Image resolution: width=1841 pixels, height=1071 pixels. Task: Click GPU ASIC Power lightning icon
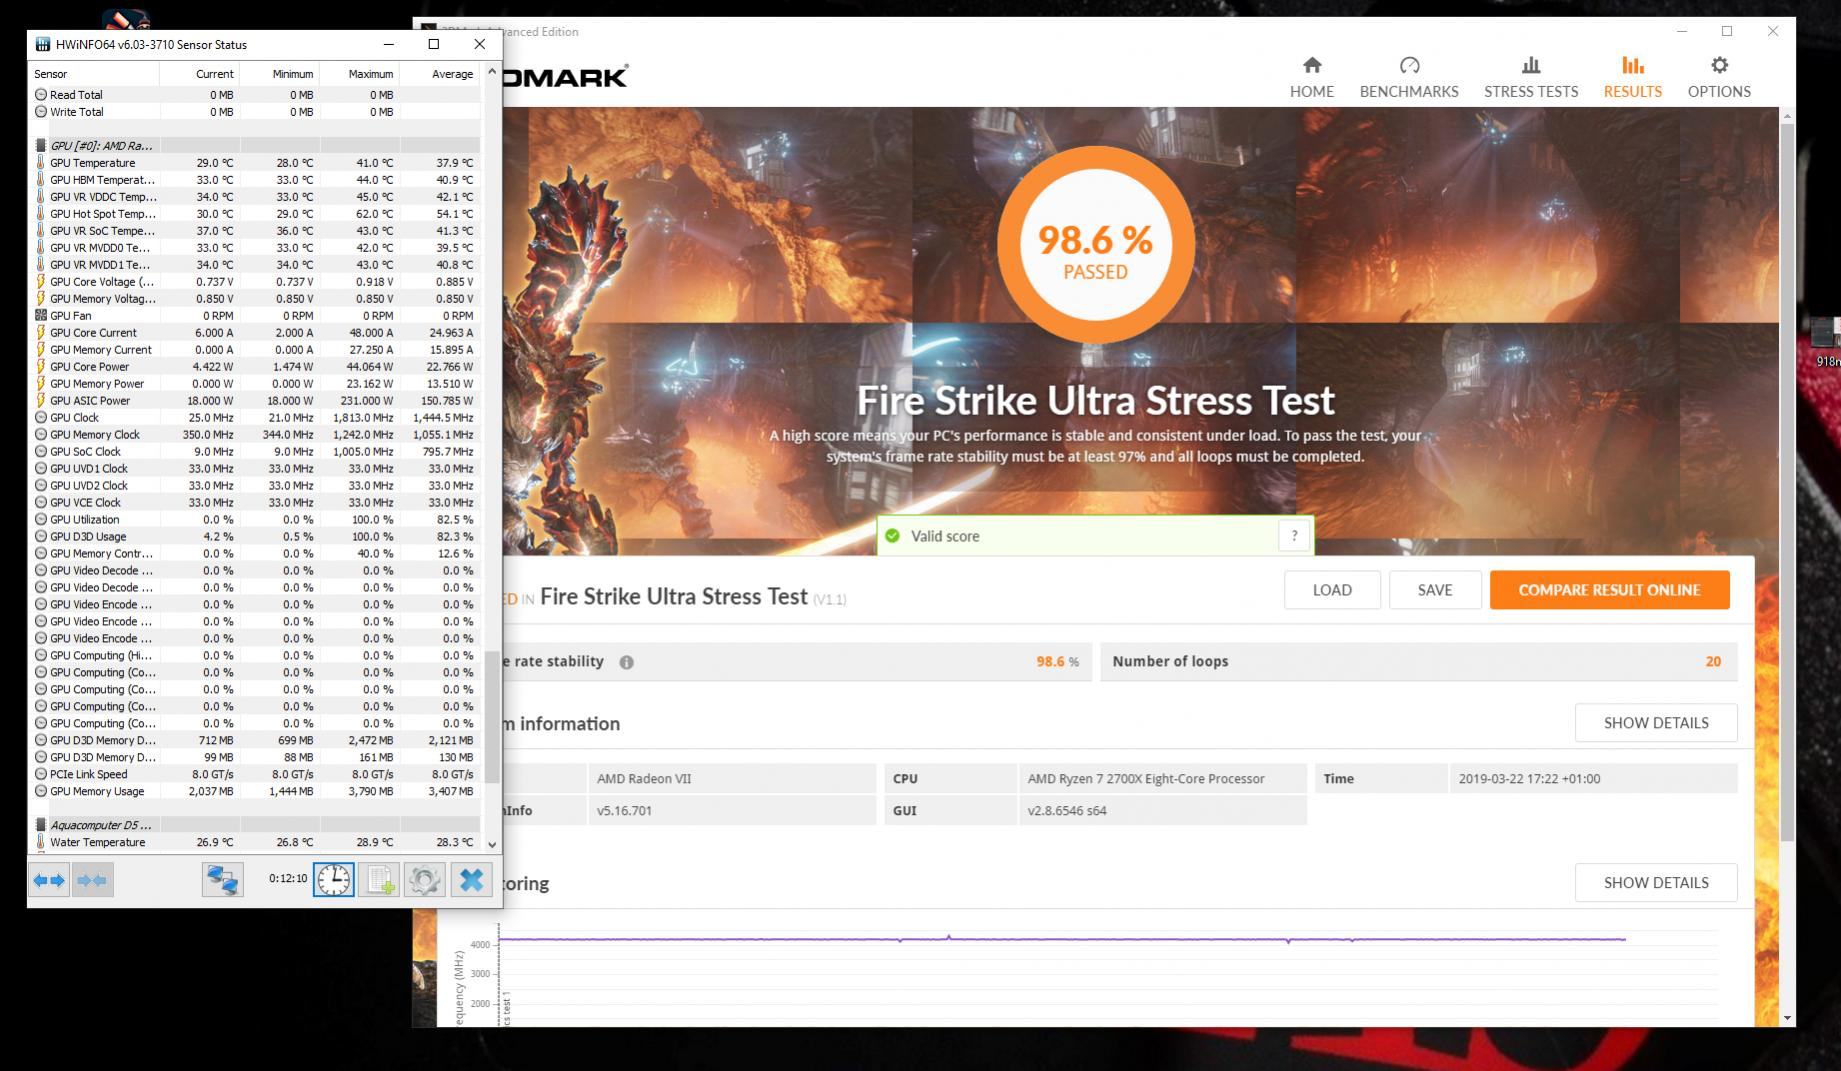click(41, 401)
